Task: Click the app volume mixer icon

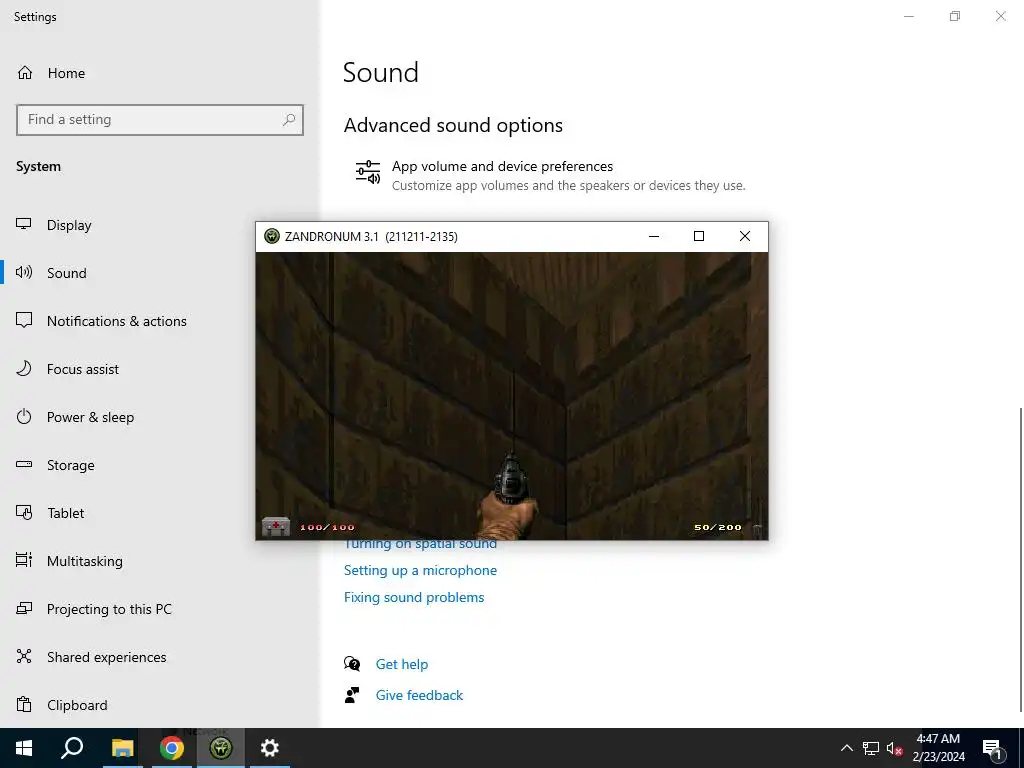Action: 368,172
